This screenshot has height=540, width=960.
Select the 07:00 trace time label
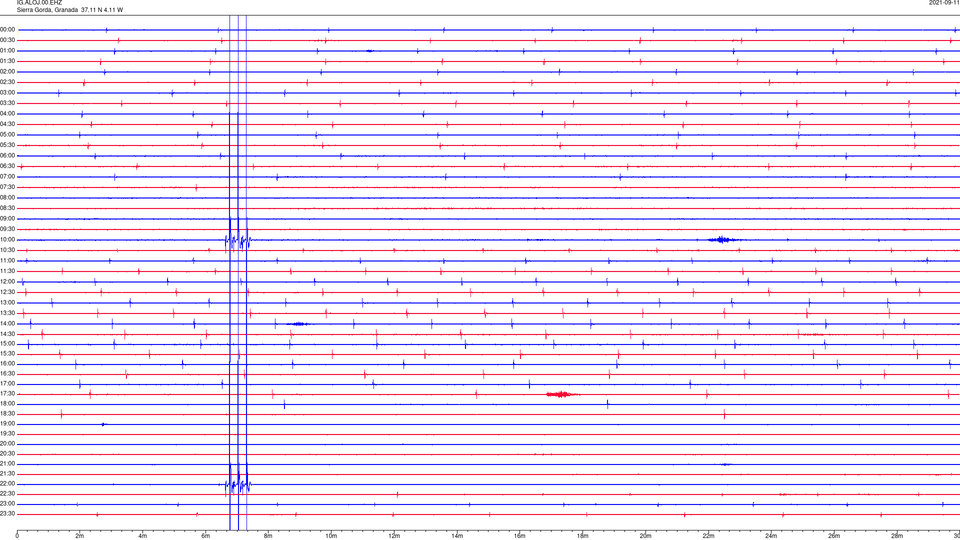(7, 177)
